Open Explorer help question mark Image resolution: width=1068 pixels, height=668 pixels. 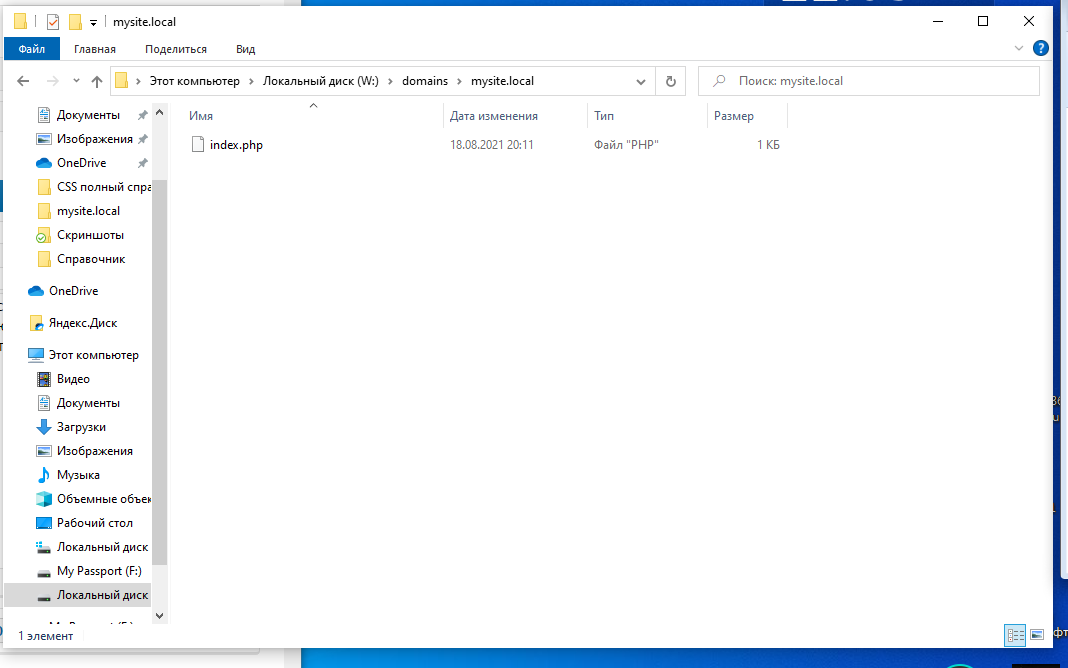pyautogui.click(x=1040, y=48)
